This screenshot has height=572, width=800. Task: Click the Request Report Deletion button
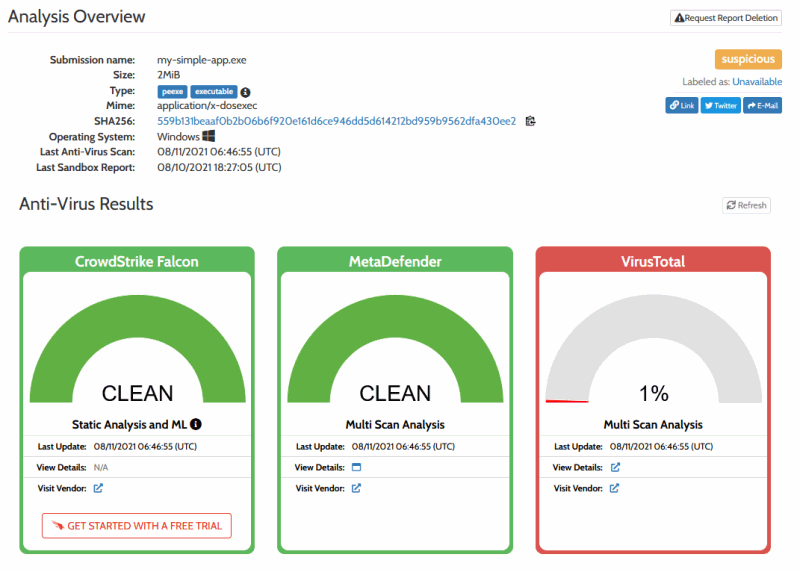click(726, 18)
